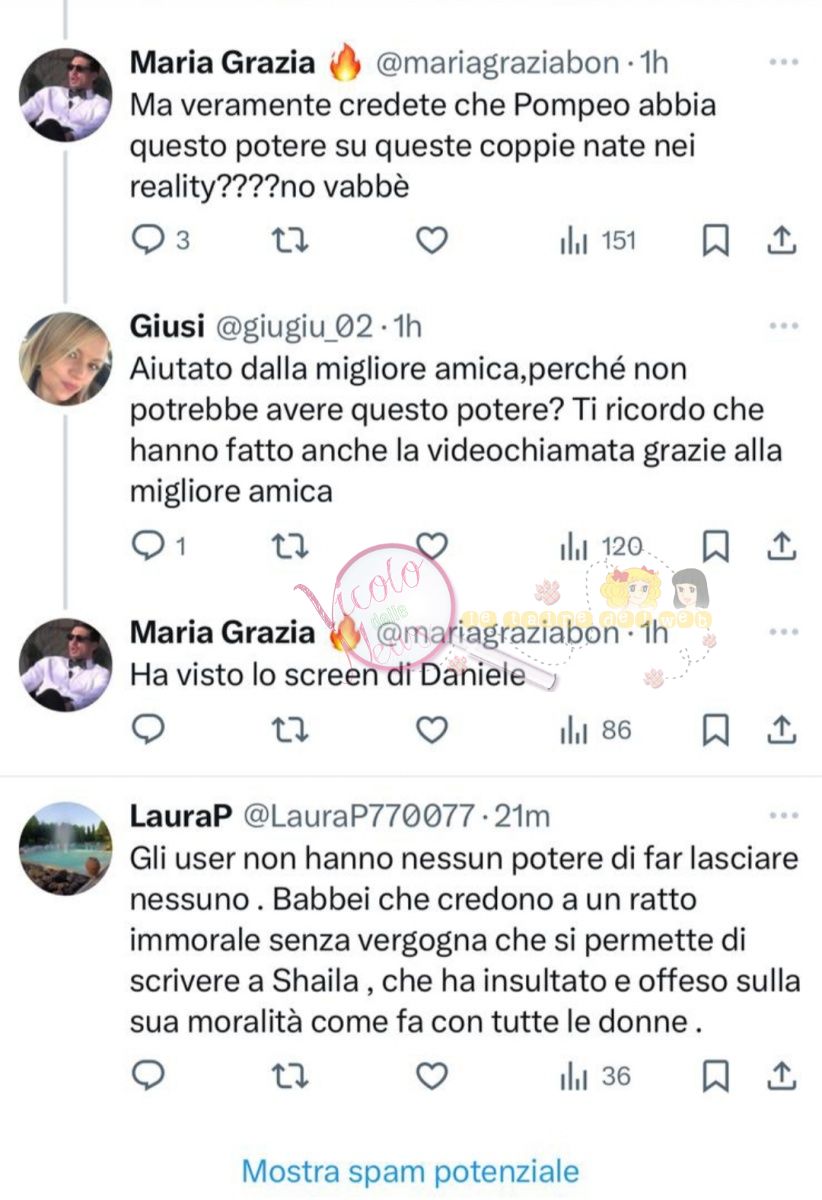The image size is (822, 1200).
Task: Share the tweet with 151 views
Action: [x=783, y=241]
